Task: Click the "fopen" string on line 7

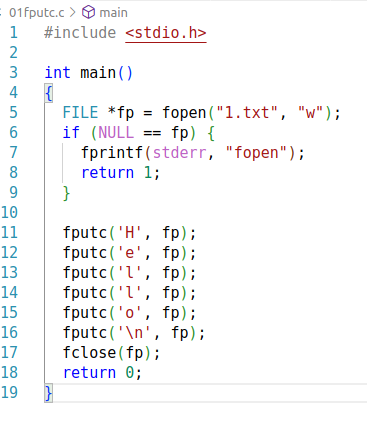Action: pos(256,153)
